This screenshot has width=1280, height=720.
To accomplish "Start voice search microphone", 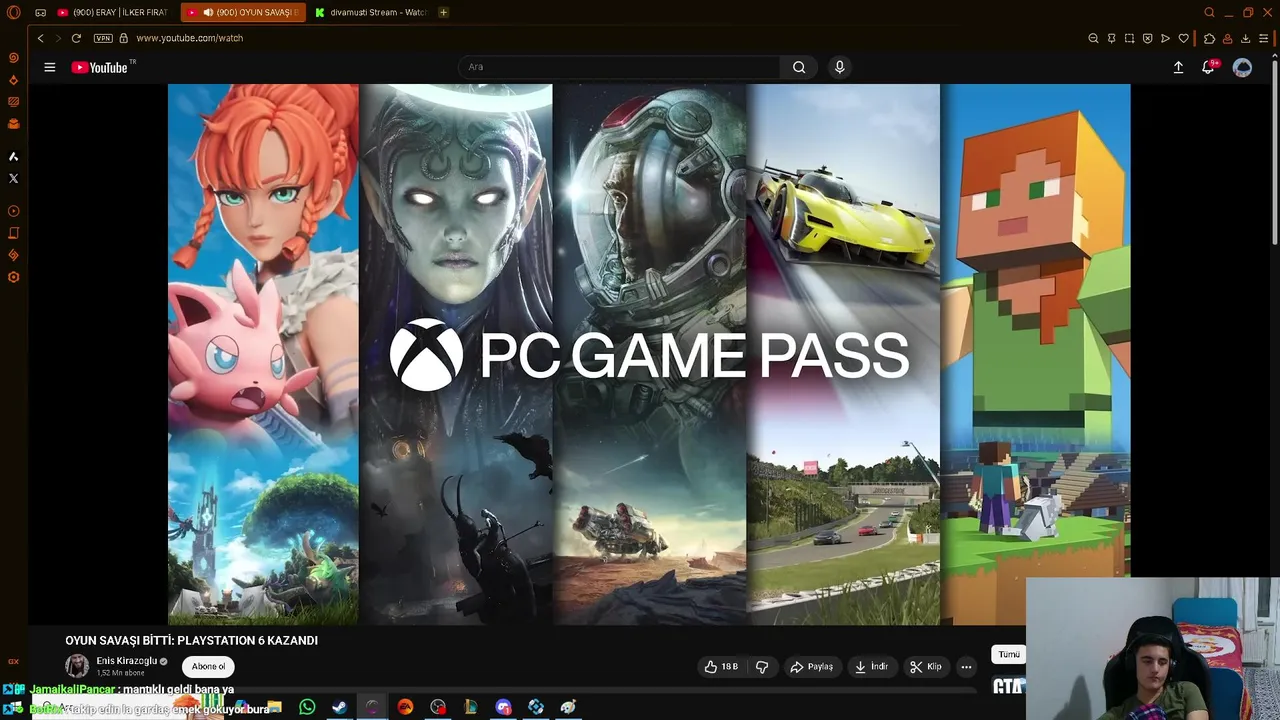I will pyautogui.click(x=840, y=67).
